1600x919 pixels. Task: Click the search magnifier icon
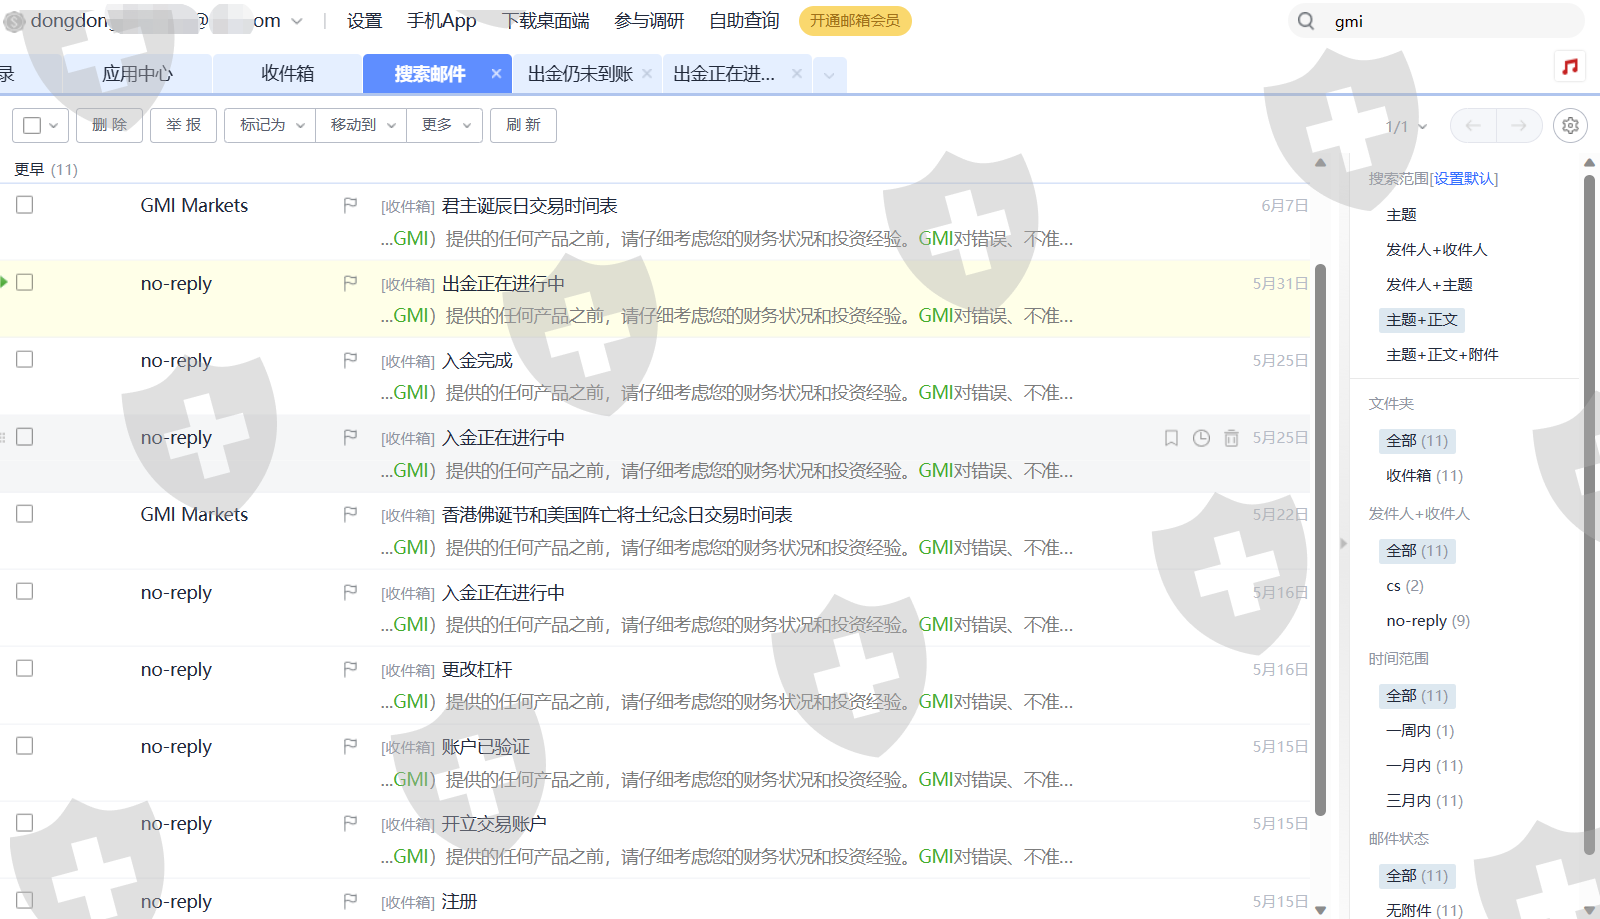point(1306,21)
